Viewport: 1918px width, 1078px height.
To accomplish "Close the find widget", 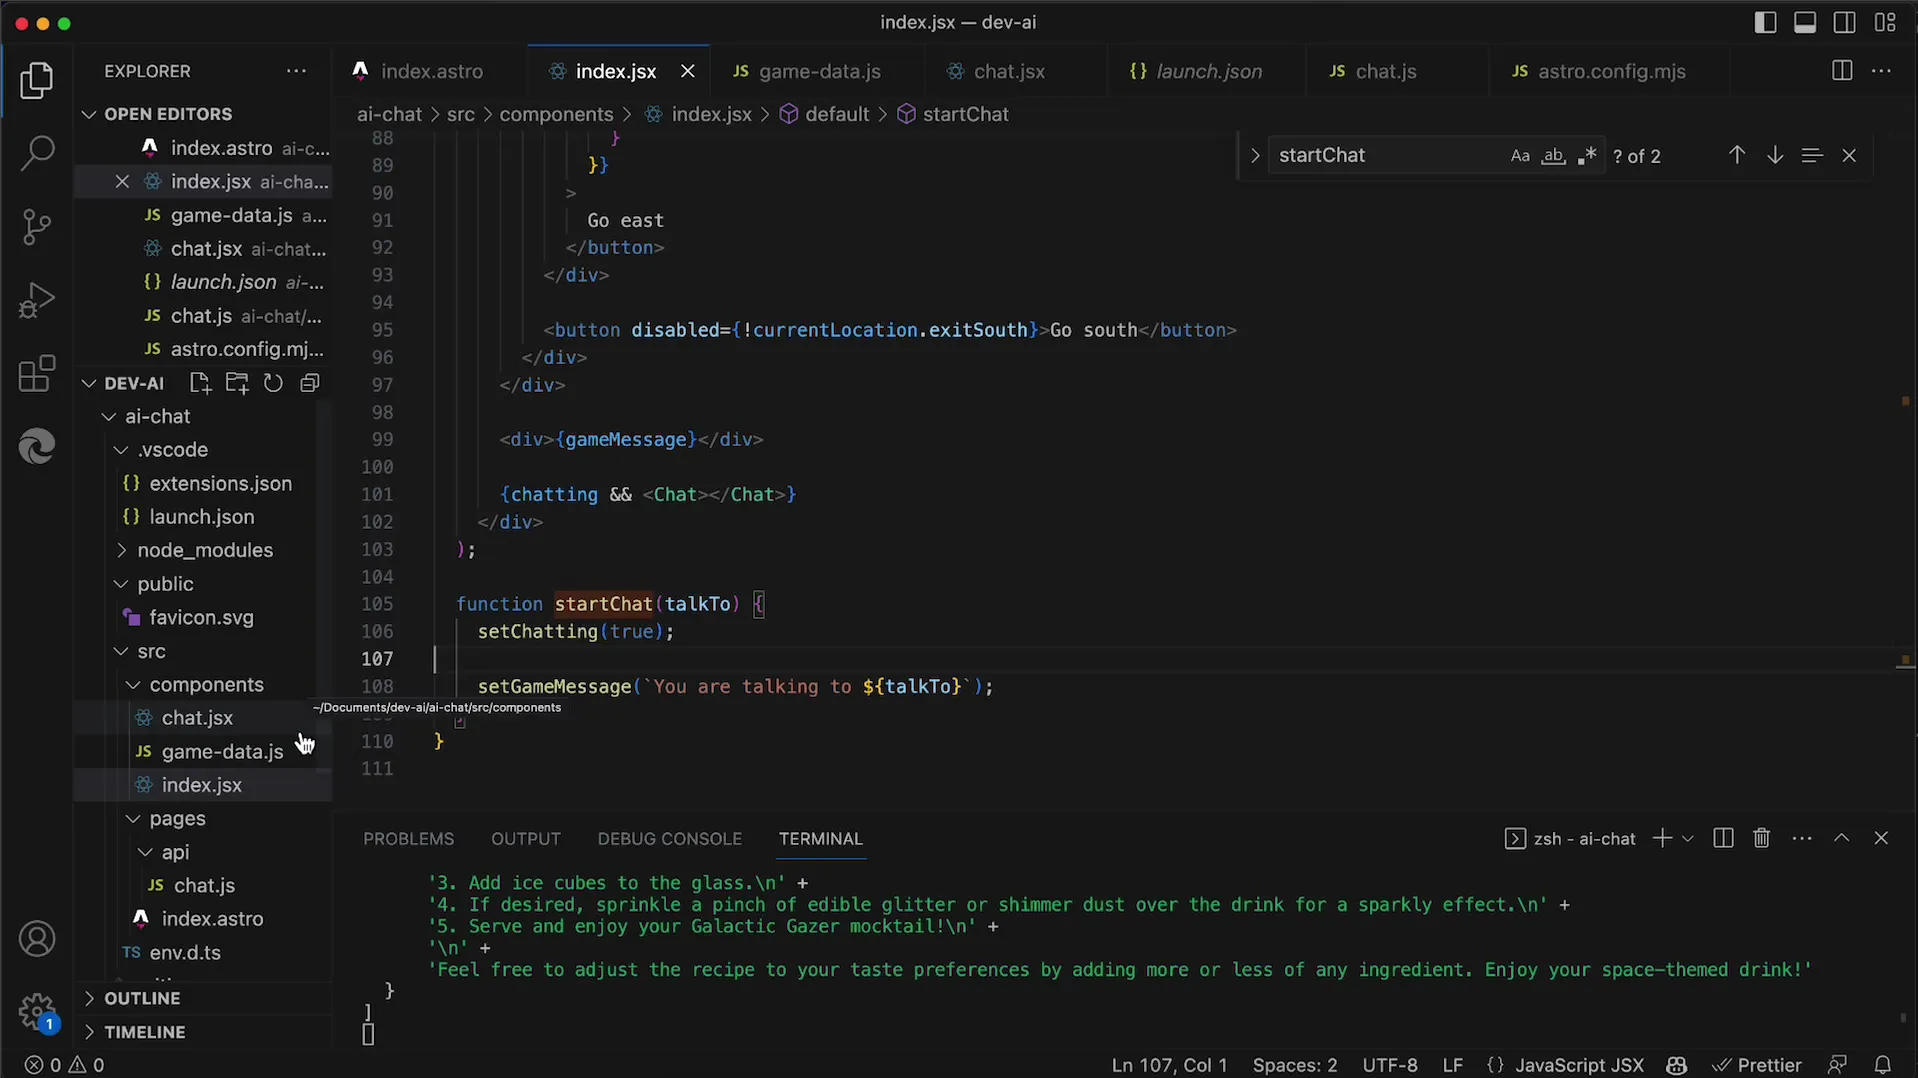I will coord(1849,155).
